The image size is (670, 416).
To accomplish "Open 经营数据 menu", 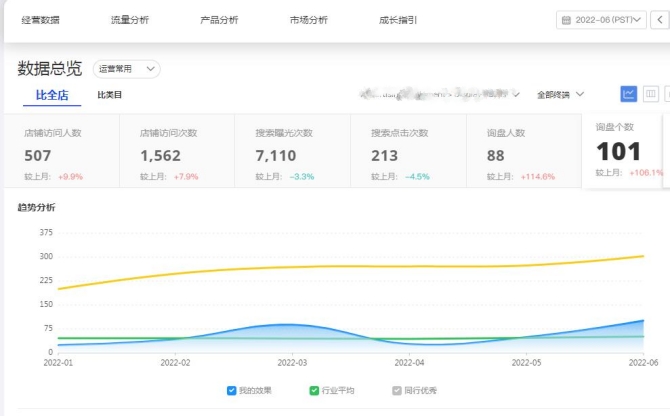I will coord(39,20).
